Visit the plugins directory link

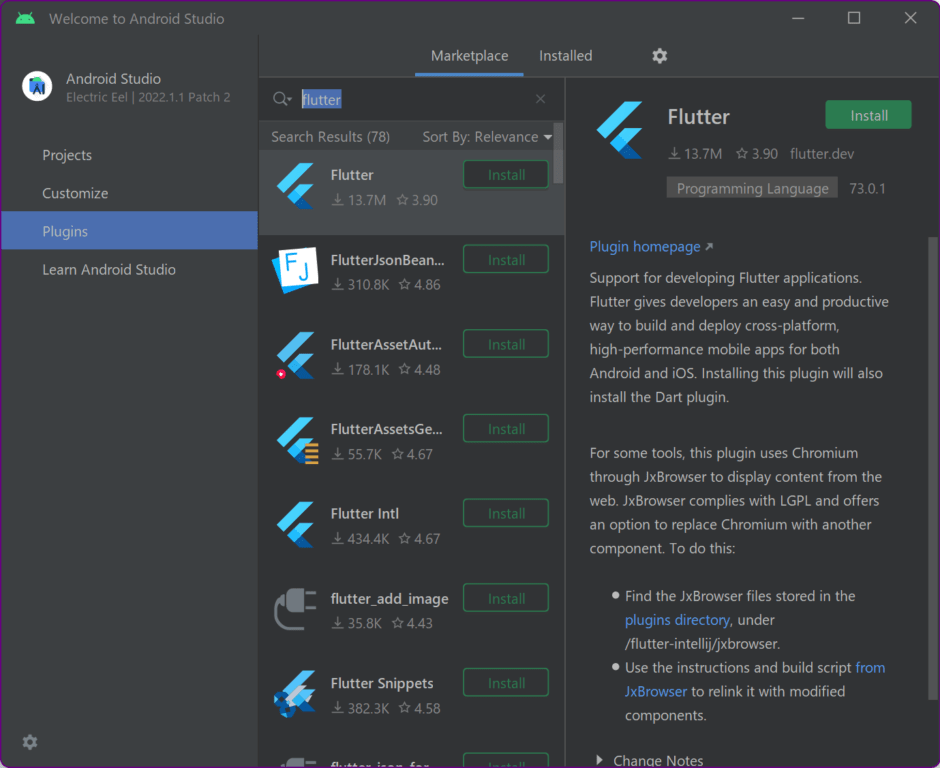677,619
